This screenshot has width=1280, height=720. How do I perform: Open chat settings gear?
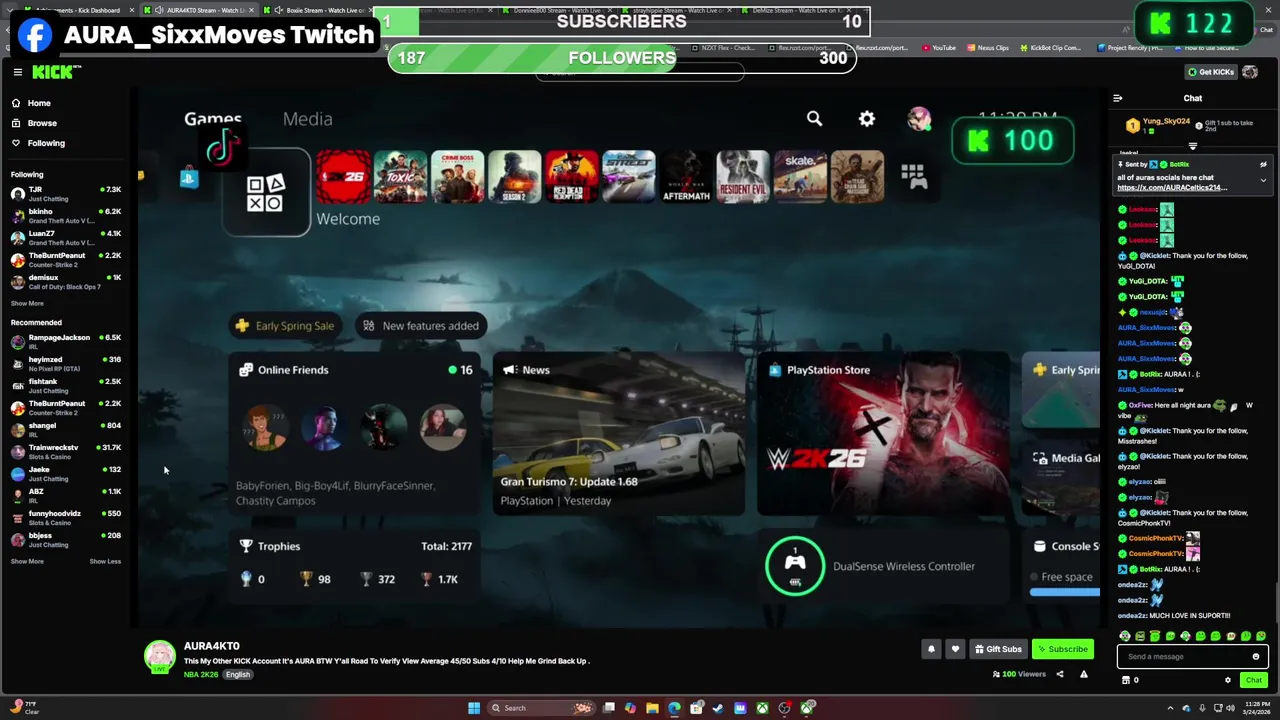(x=1228, y=680)
